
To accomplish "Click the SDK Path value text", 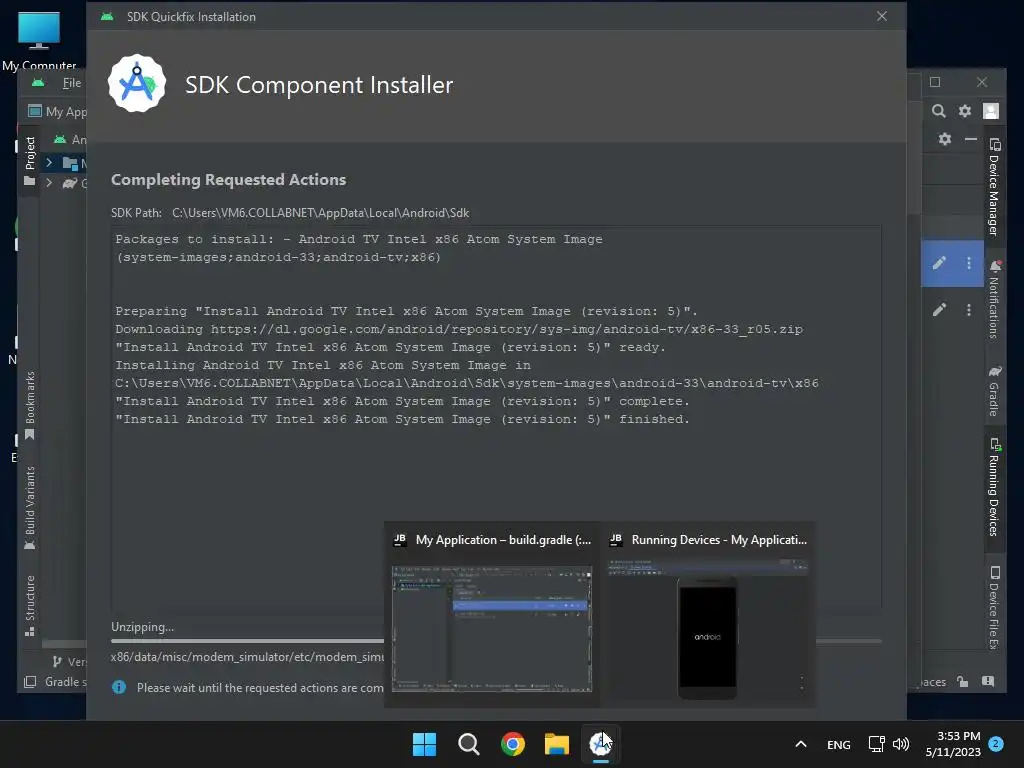I will 321,213.
